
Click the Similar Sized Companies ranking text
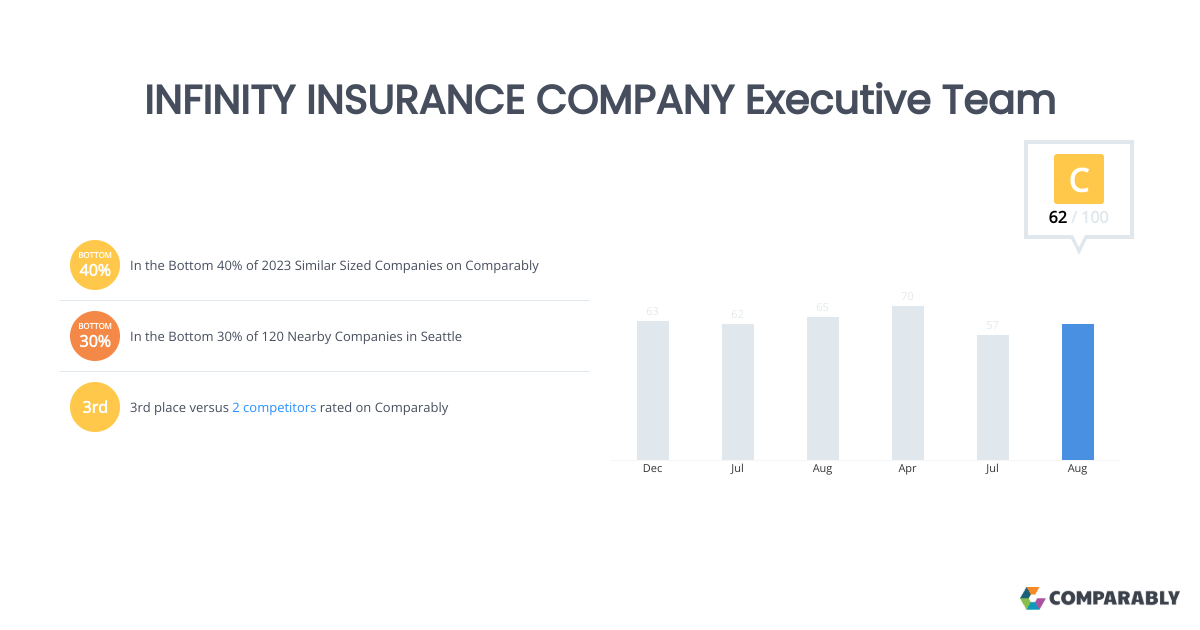pos(335,265)
